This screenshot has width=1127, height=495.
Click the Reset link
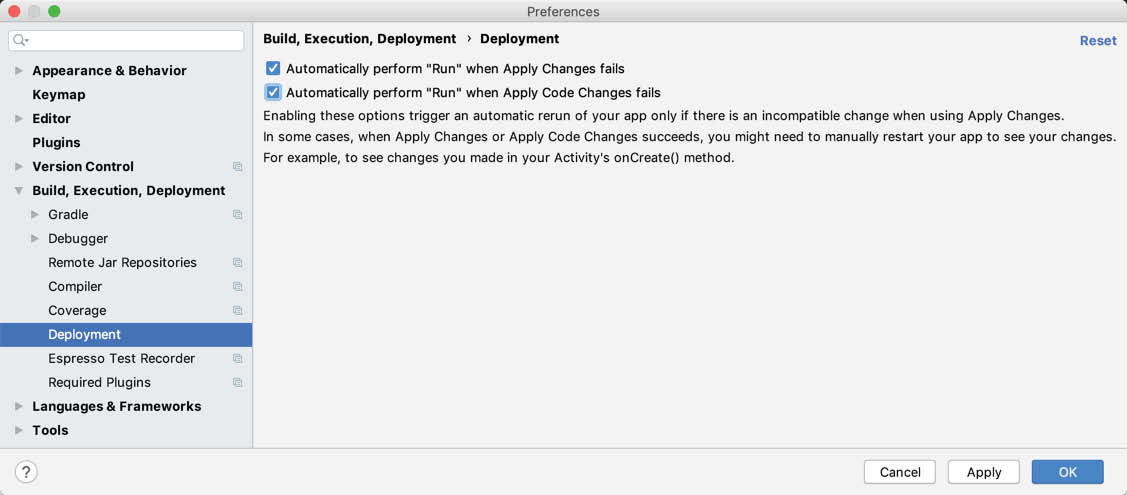coord(1097,41)
